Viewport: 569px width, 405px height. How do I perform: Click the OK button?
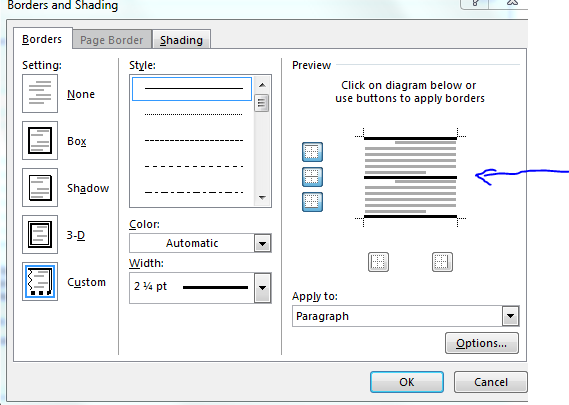[407, 382]
